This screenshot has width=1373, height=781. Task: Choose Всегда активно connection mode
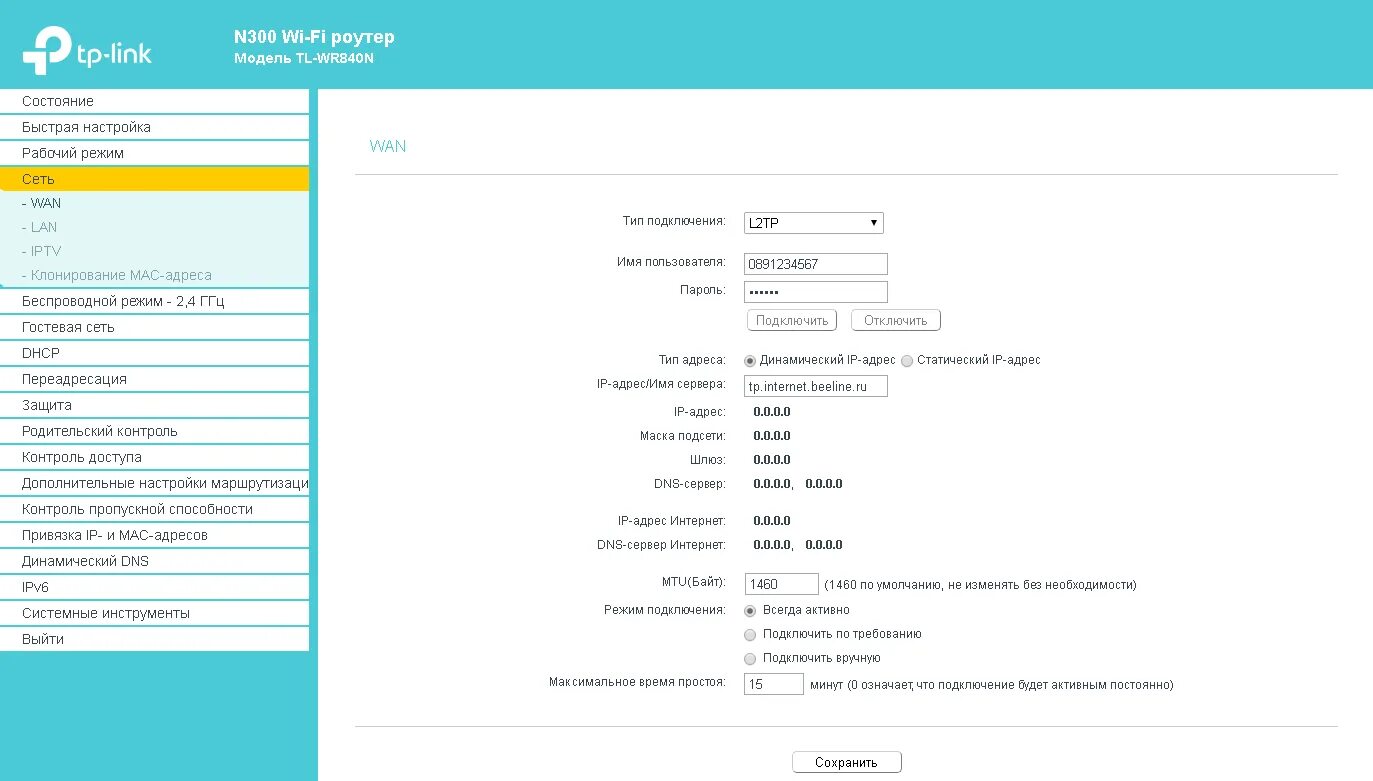point(750,610)
